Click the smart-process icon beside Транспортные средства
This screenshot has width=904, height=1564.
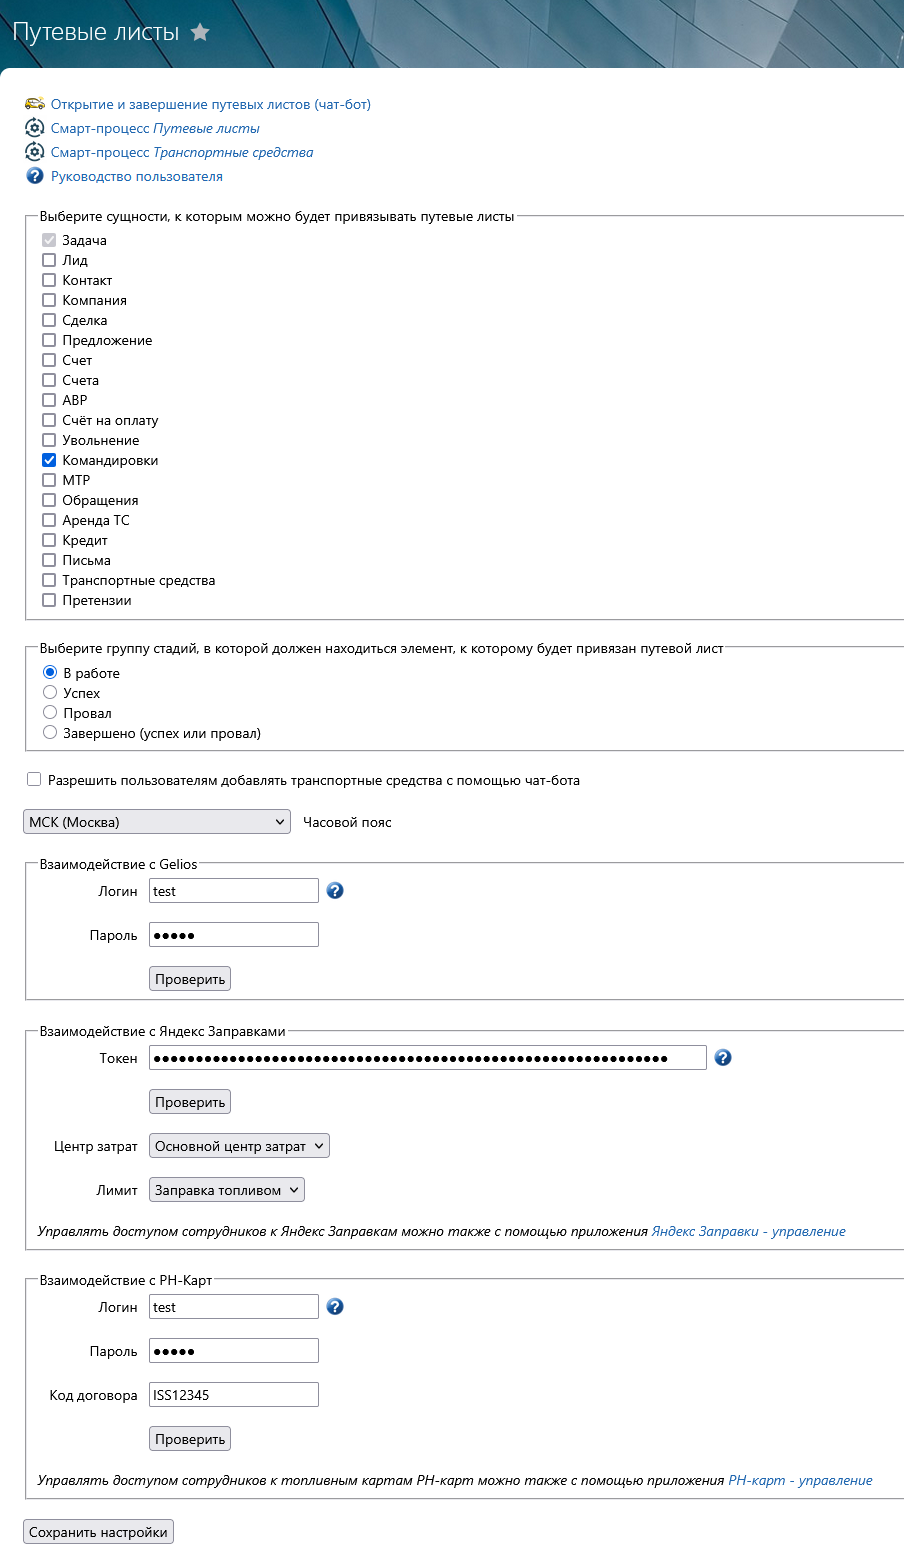click(x=35, y=152)
